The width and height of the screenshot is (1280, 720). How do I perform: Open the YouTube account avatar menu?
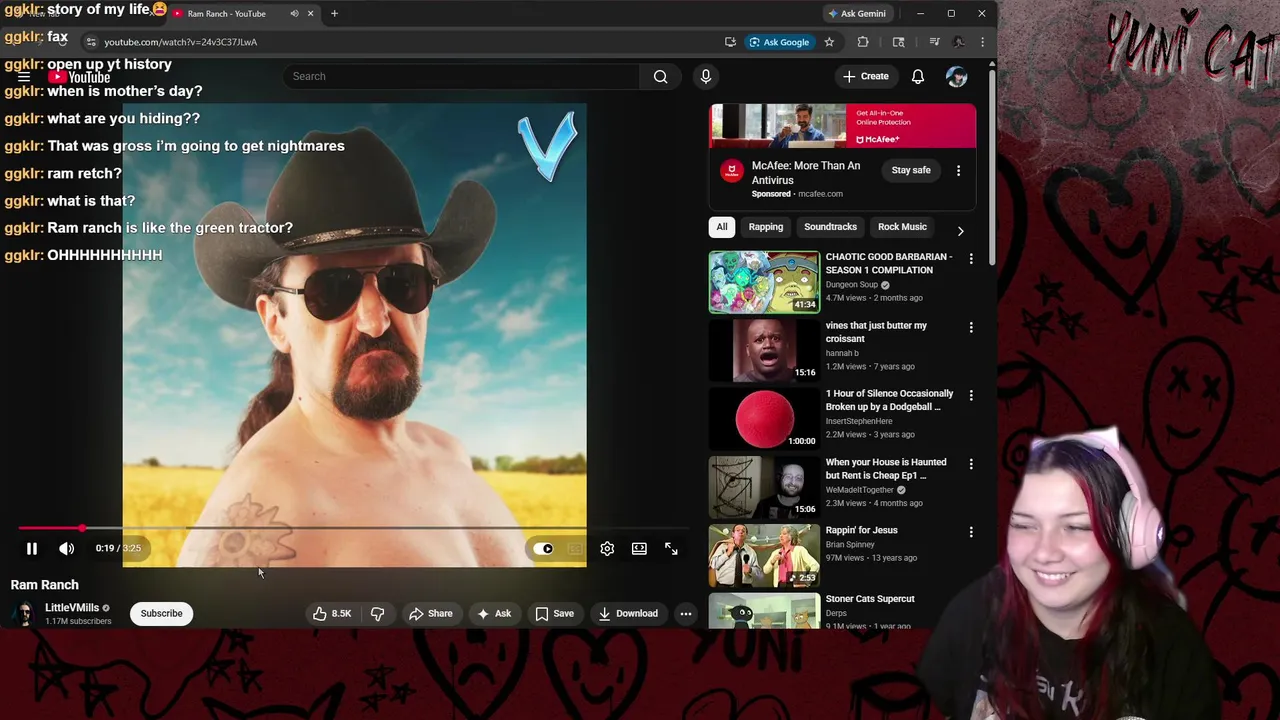pos(957,77)
